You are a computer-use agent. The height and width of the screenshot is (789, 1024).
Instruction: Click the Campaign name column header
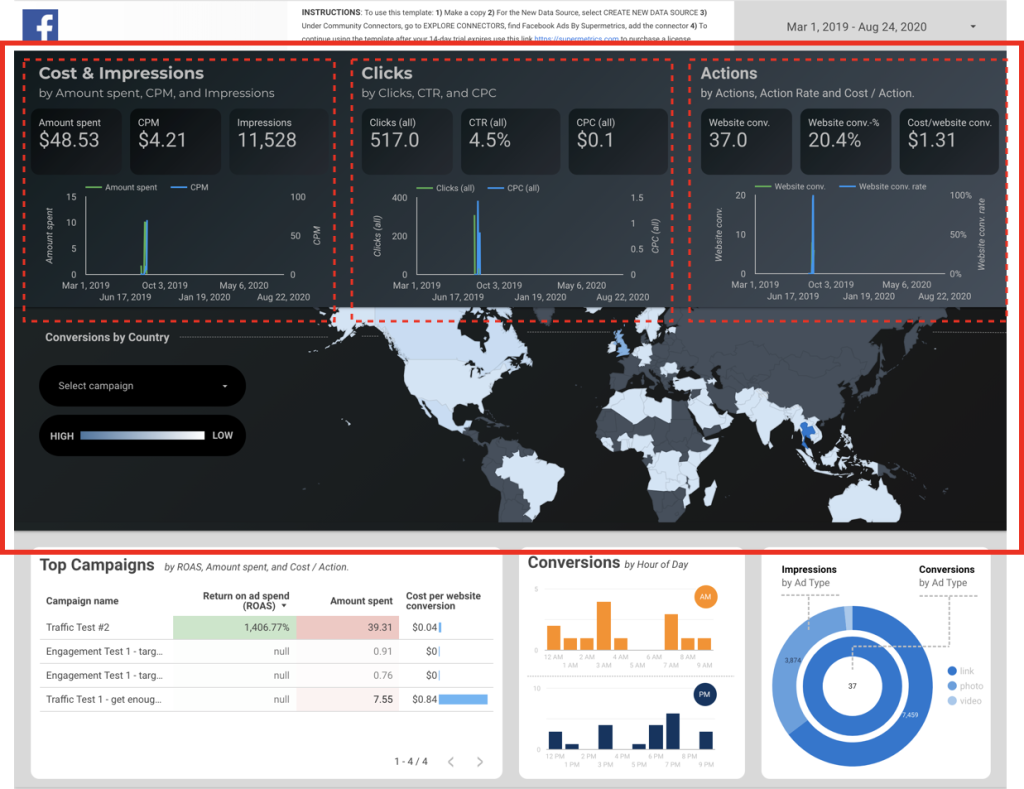pyautogui.click(x=82, y=601)
